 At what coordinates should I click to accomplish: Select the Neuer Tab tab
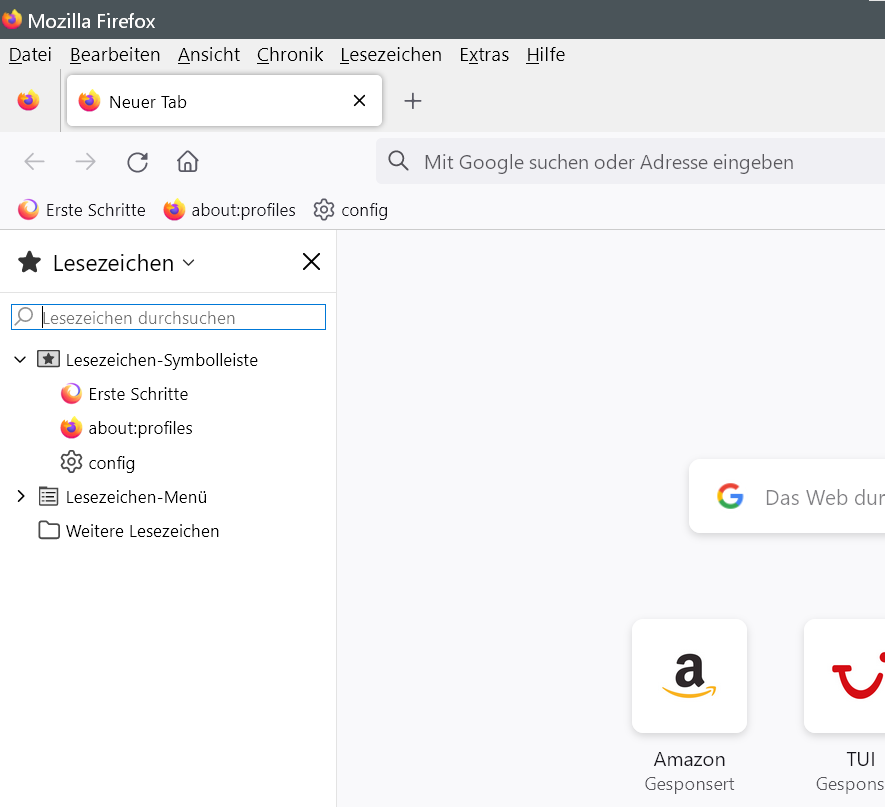[x=200, y=101]
